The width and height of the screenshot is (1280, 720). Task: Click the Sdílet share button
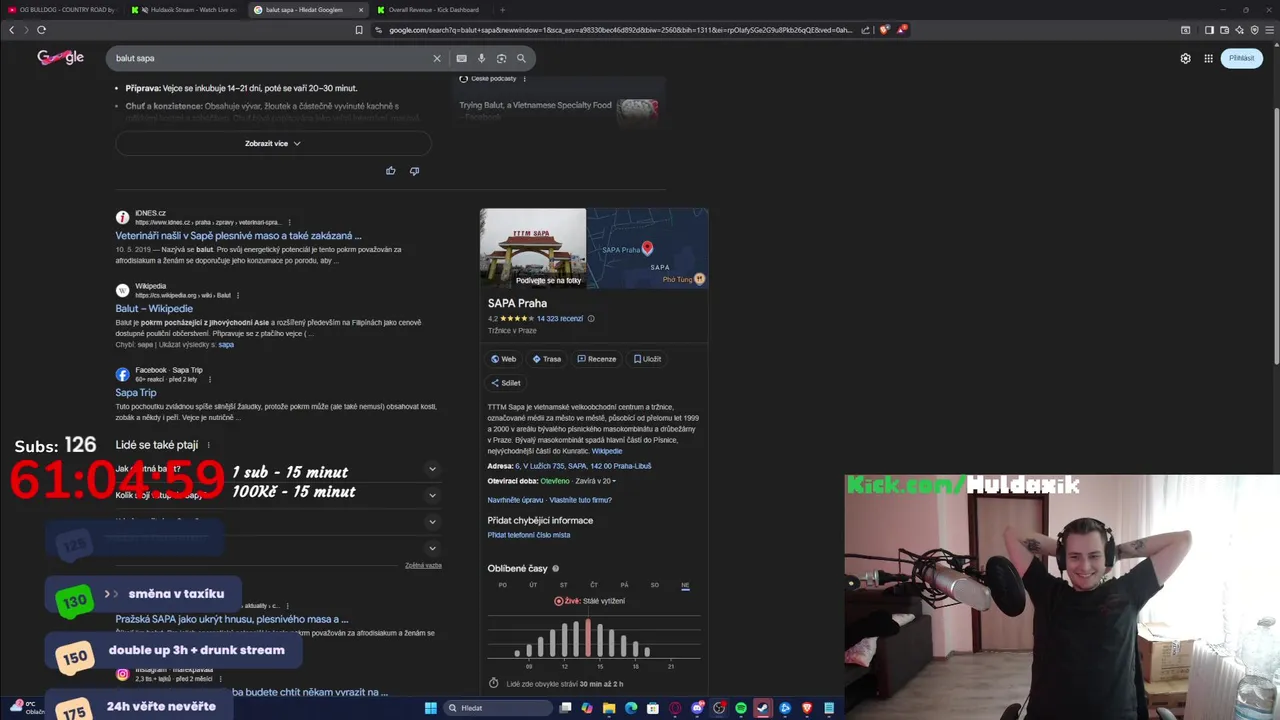pos(506,383)
